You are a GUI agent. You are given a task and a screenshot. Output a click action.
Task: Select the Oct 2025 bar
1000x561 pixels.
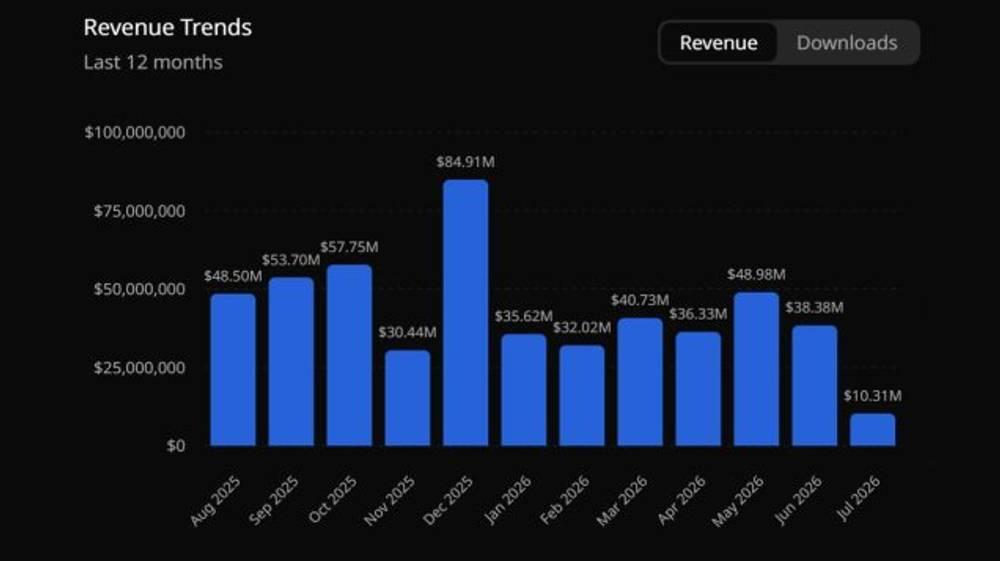[349, 355]
